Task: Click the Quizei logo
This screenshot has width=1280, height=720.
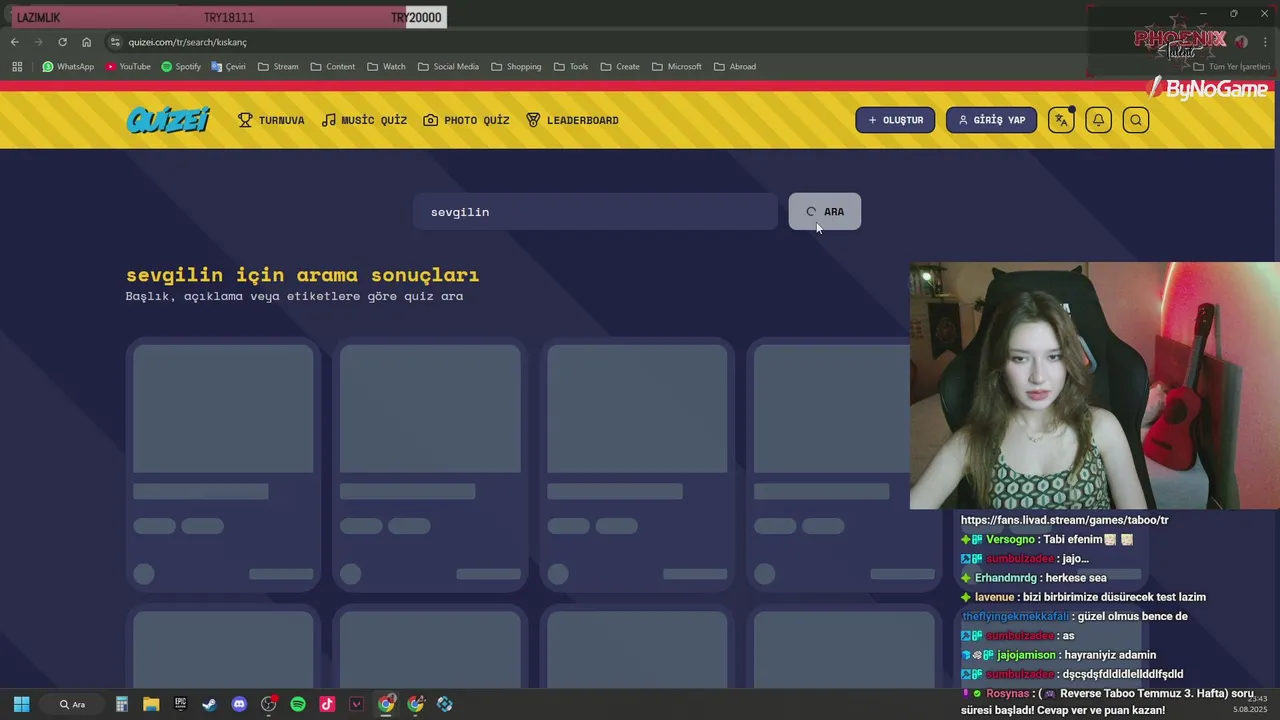Action: click(x=168, y=120)
